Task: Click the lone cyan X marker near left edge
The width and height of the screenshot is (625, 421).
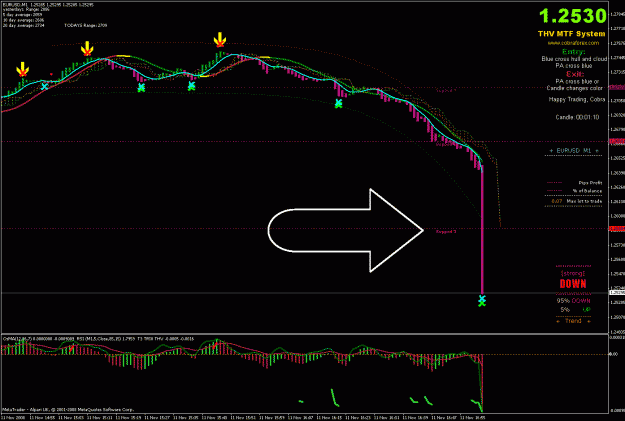Action: tap(44, 86)
